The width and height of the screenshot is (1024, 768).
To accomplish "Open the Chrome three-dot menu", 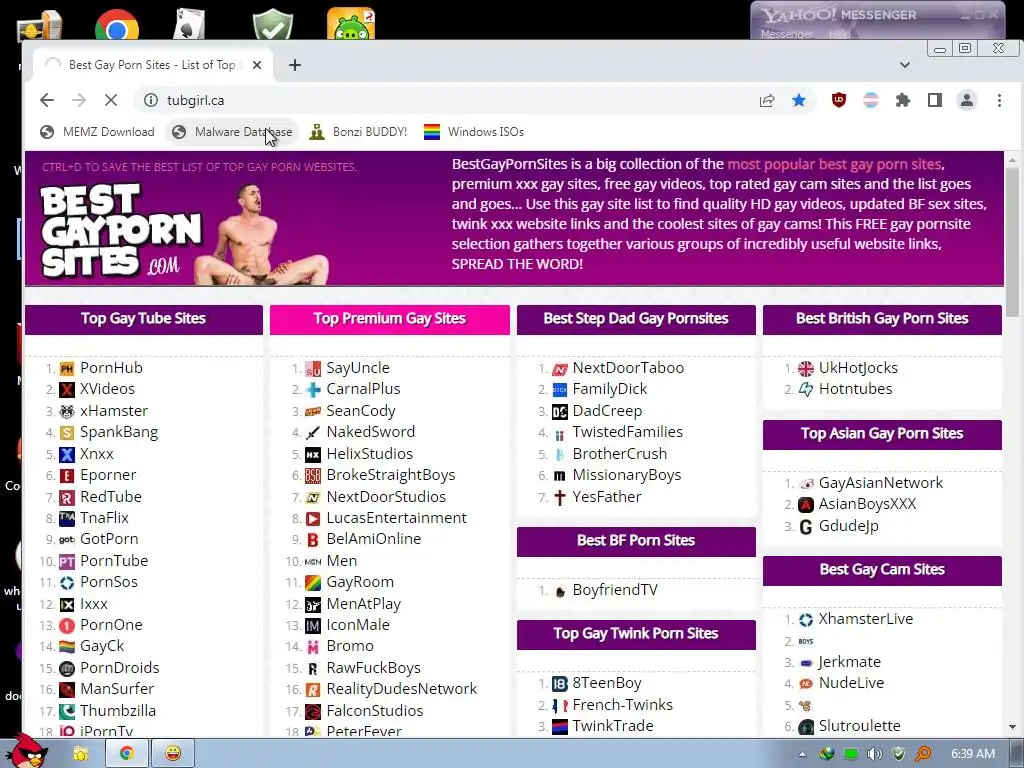I will [999, 100].
